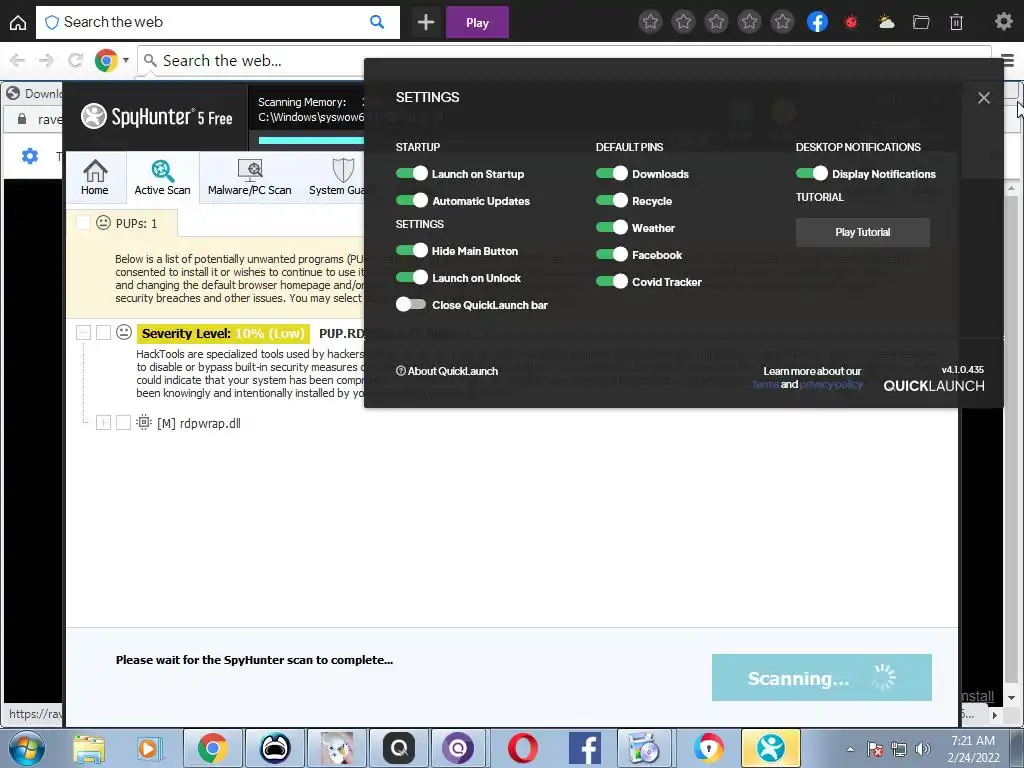Click the magnifier icon in Search the web box
Viewport: 1024px width, 768px height.
(x=377, y=22)
